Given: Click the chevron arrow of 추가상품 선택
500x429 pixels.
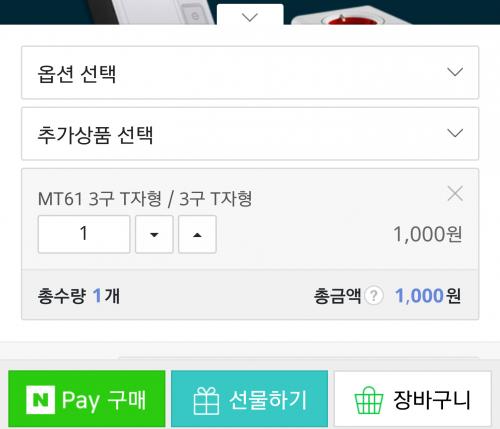Looking at the screenshot, I should [x=455, y=133].
